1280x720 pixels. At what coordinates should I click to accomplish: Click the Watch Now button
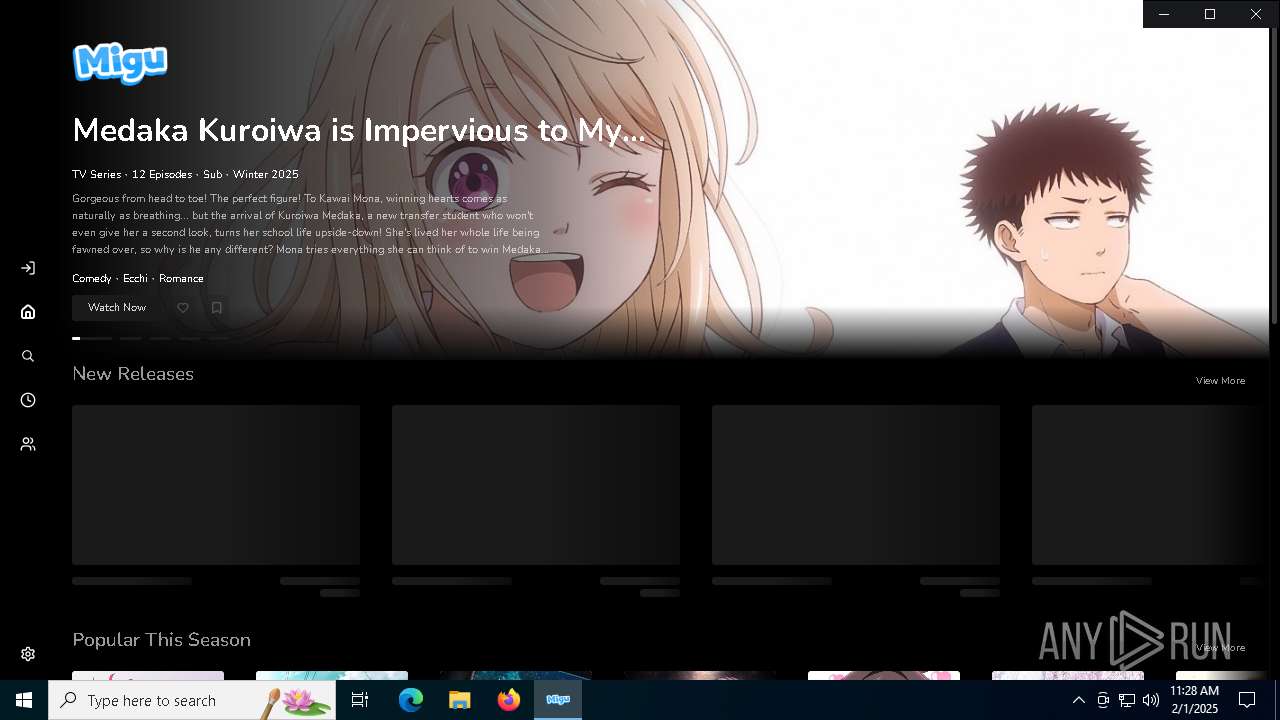tap(117, 308)
